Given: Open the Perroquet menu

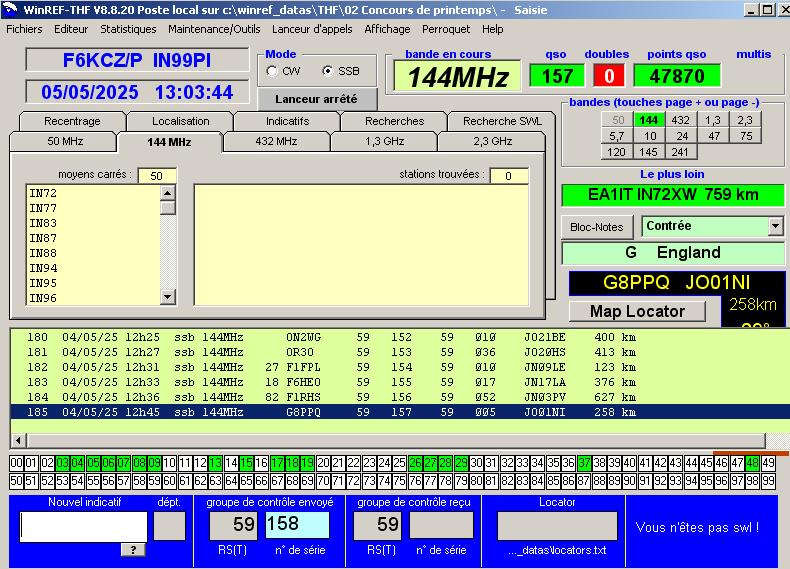Looking at the screenshot, I should pyautogui.click(x=446, y=29).
